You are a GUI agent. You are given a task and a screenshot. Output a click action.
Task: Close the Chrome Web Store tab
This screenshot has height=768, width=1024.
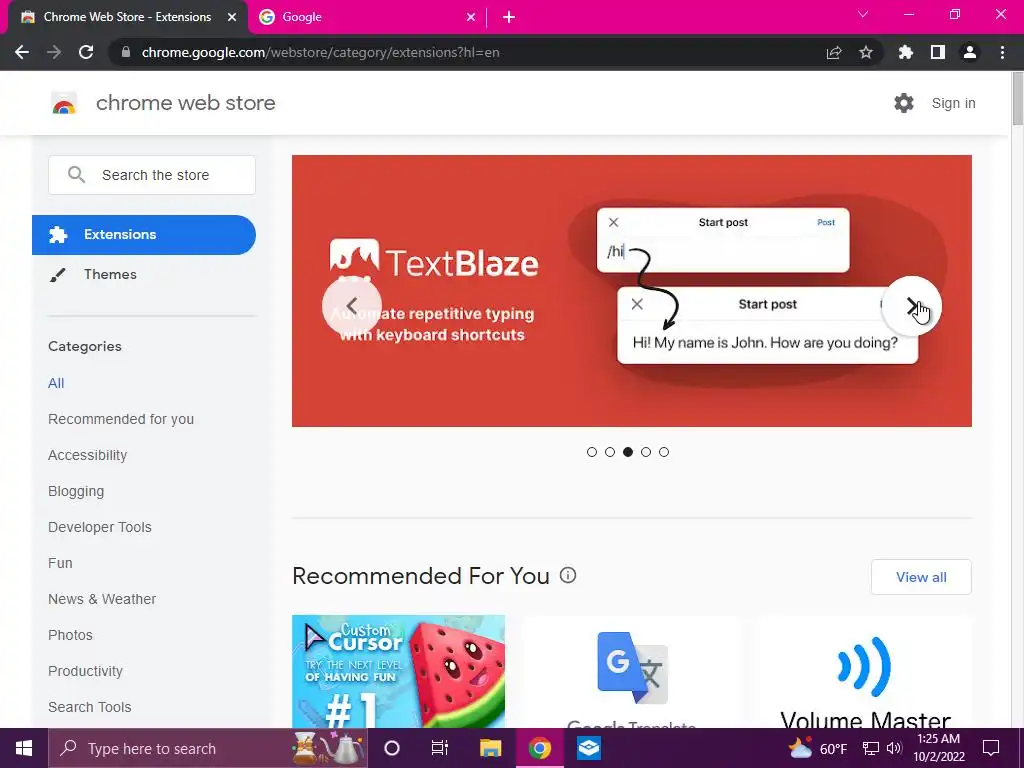tap(232, 18)
